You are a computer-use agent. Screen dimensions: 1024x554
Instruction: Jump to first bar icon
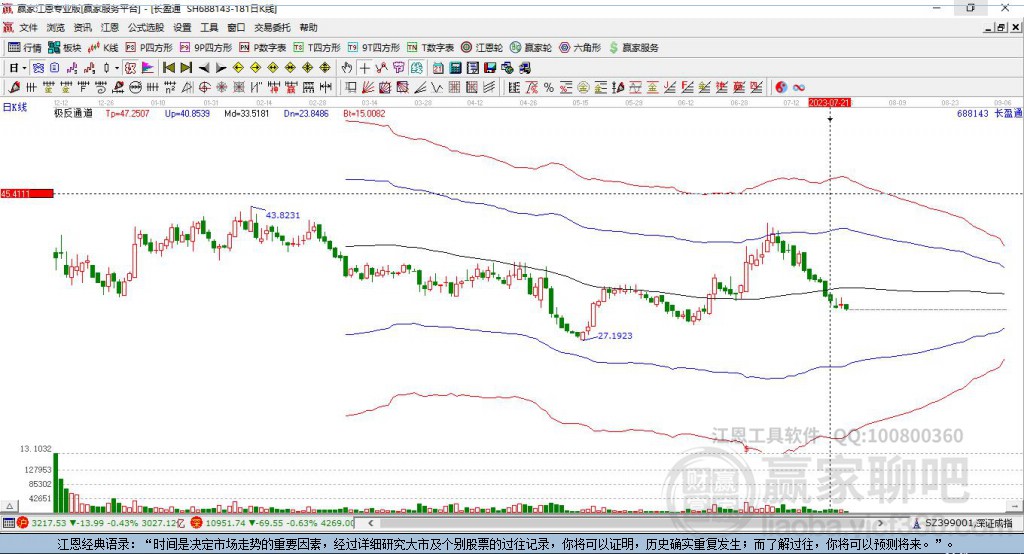point(168,68)
